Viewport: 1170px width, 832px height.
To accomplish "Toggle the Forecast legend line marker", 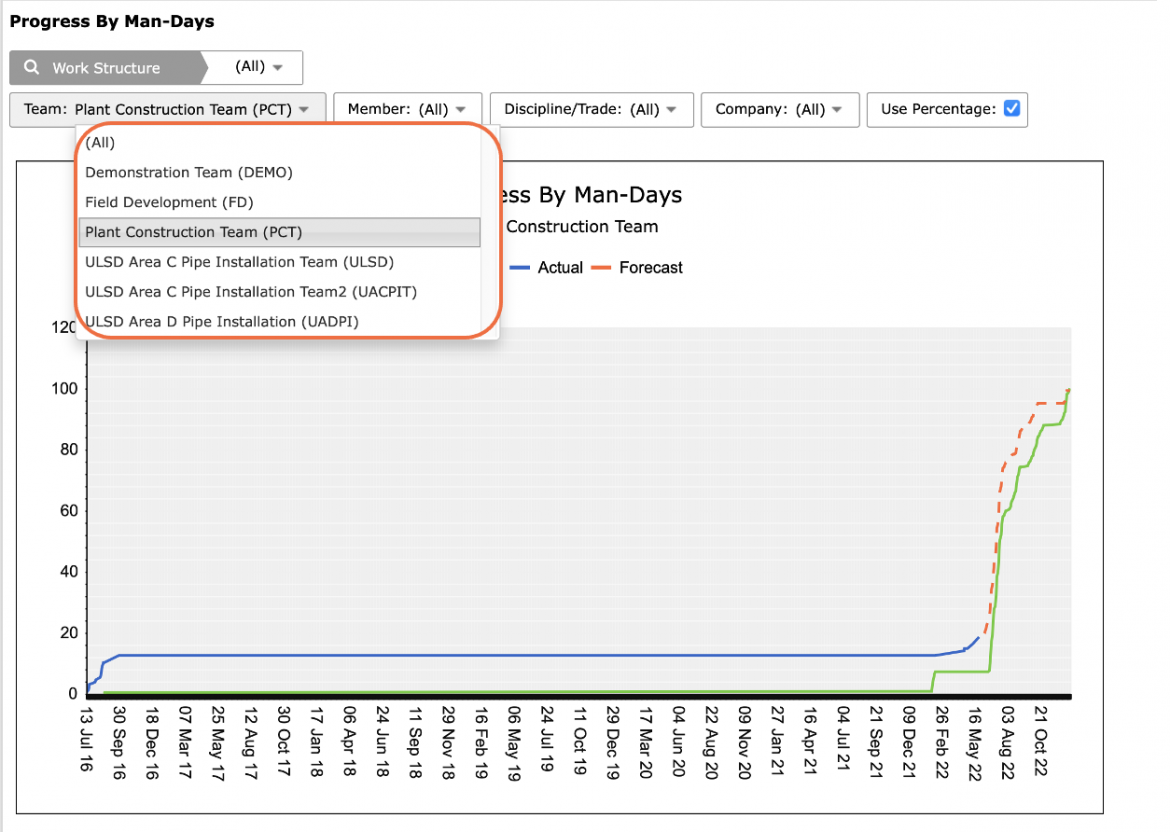I will pos(601,267).
